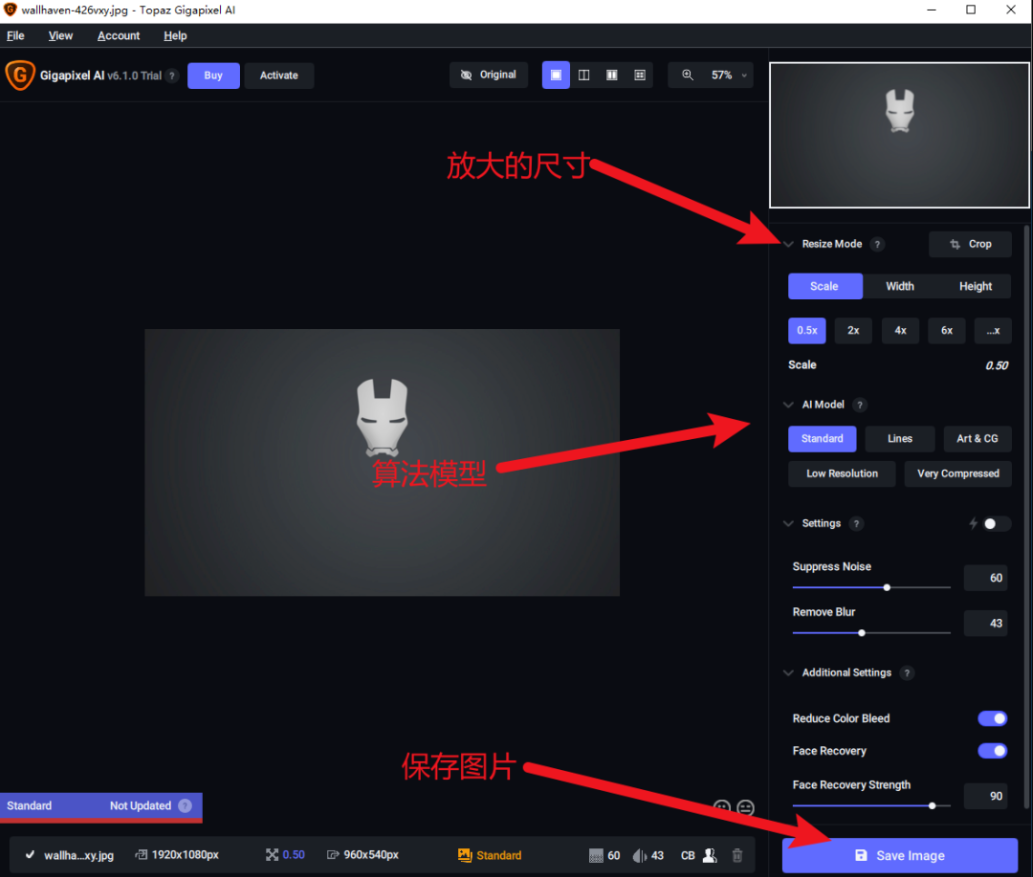Select Lines AI model

coord(900,439)
